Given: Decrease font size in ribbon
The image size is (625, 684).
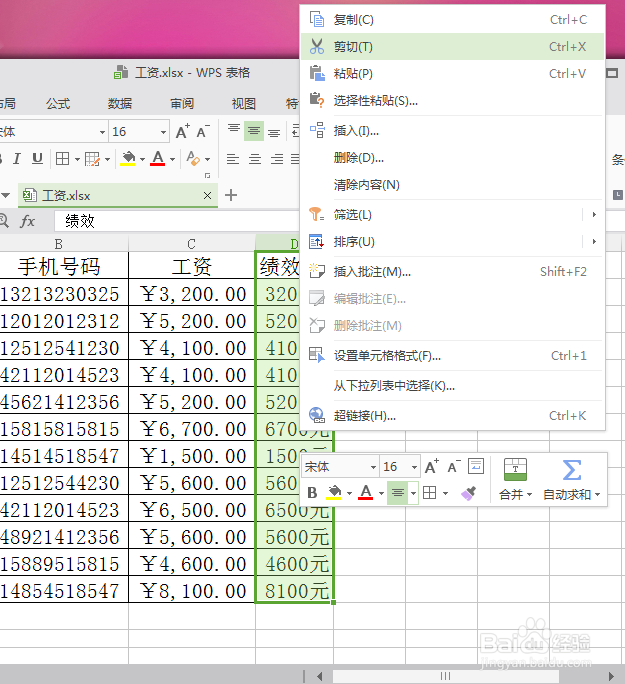Looking at the screenshot, I should pos(203,131).
